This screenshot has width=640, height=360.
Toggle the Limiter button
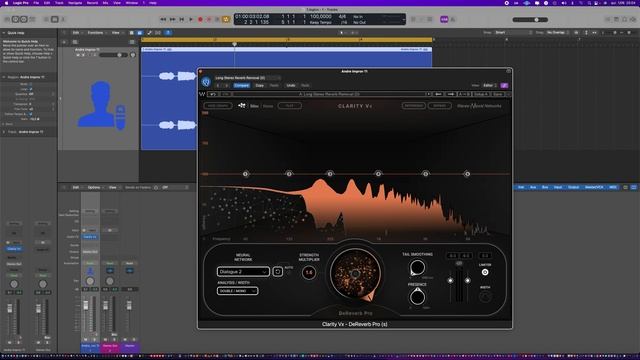485,272
